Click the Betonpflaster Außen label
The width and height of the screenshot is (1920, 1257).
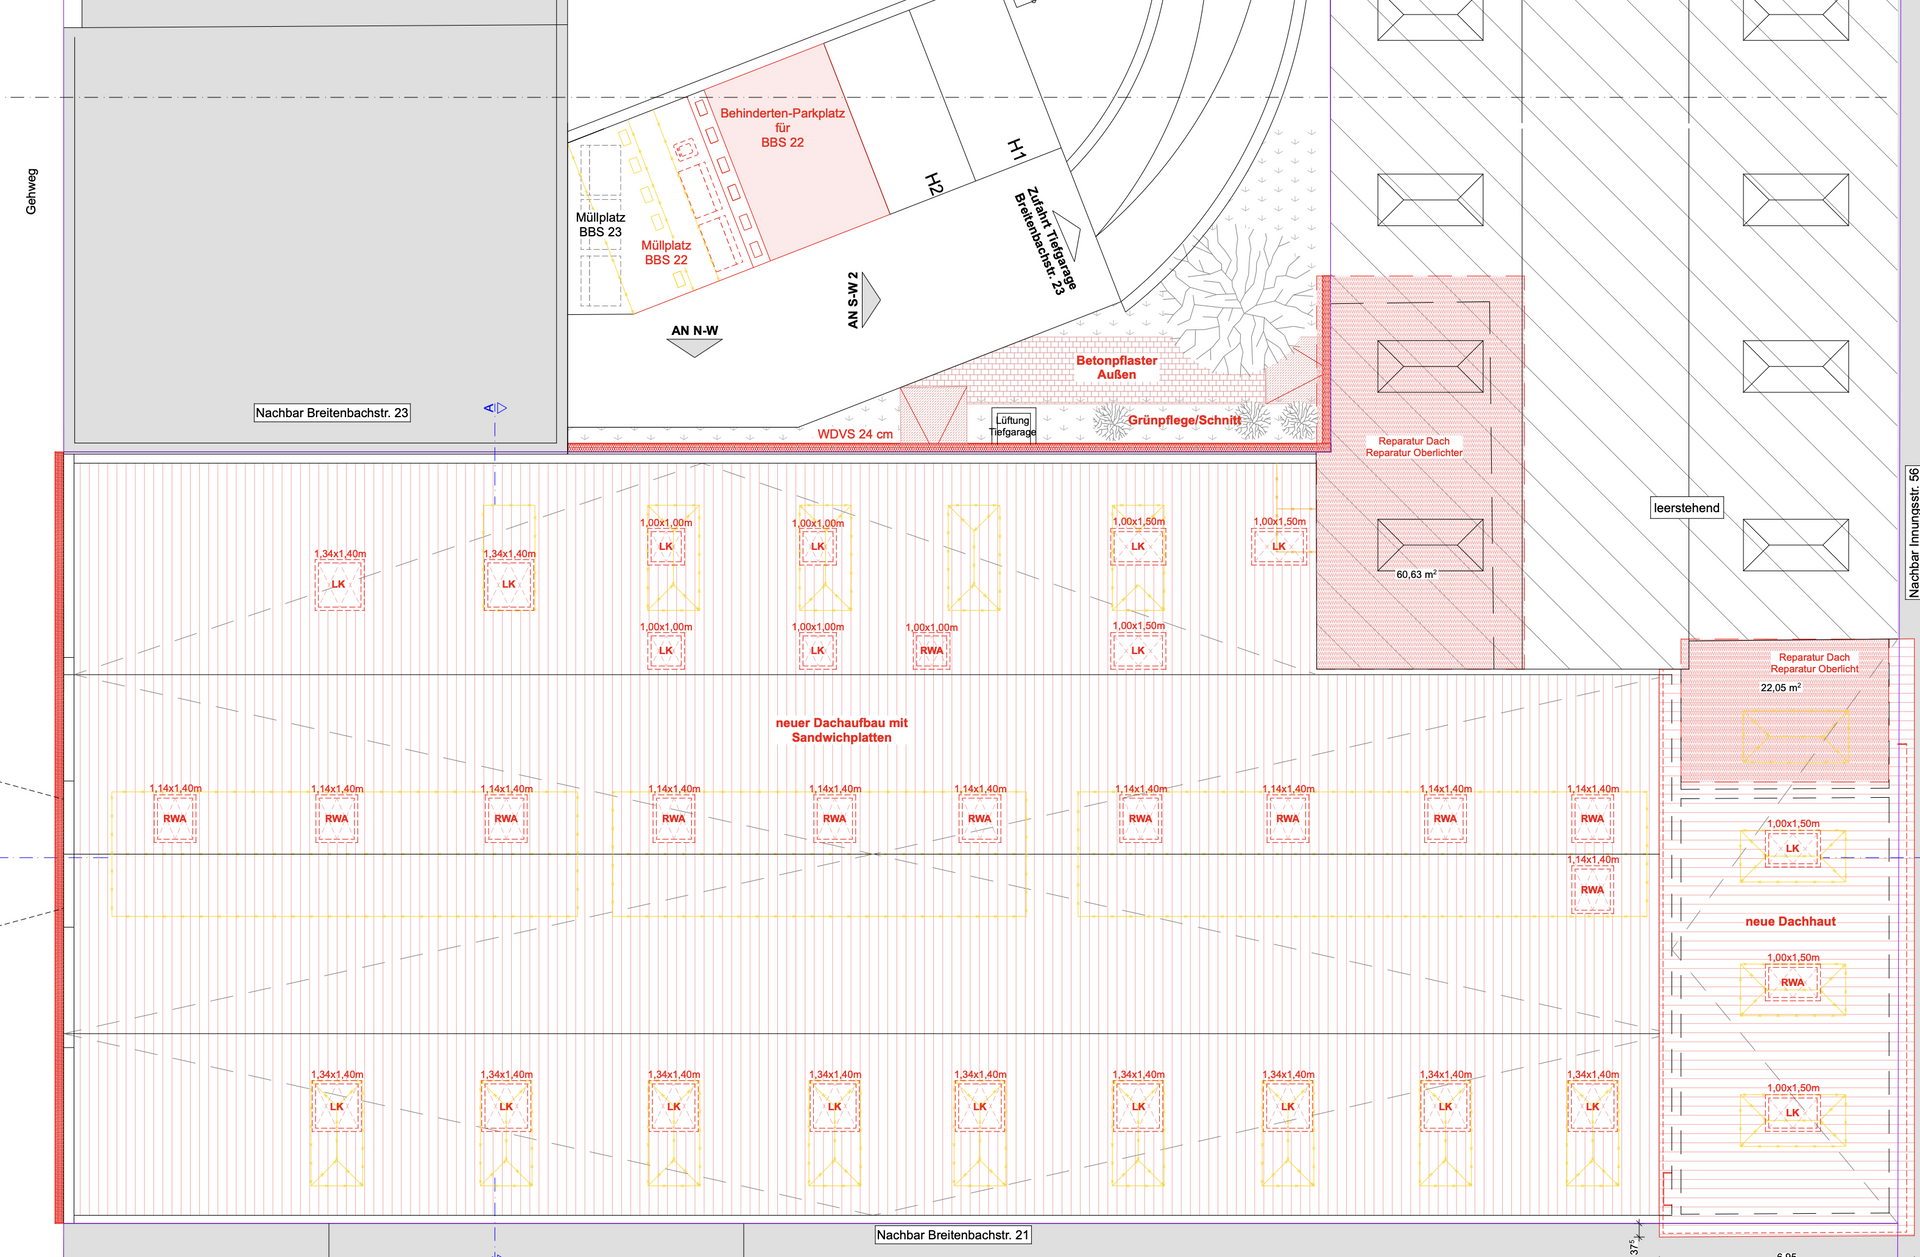[1116, 367]
